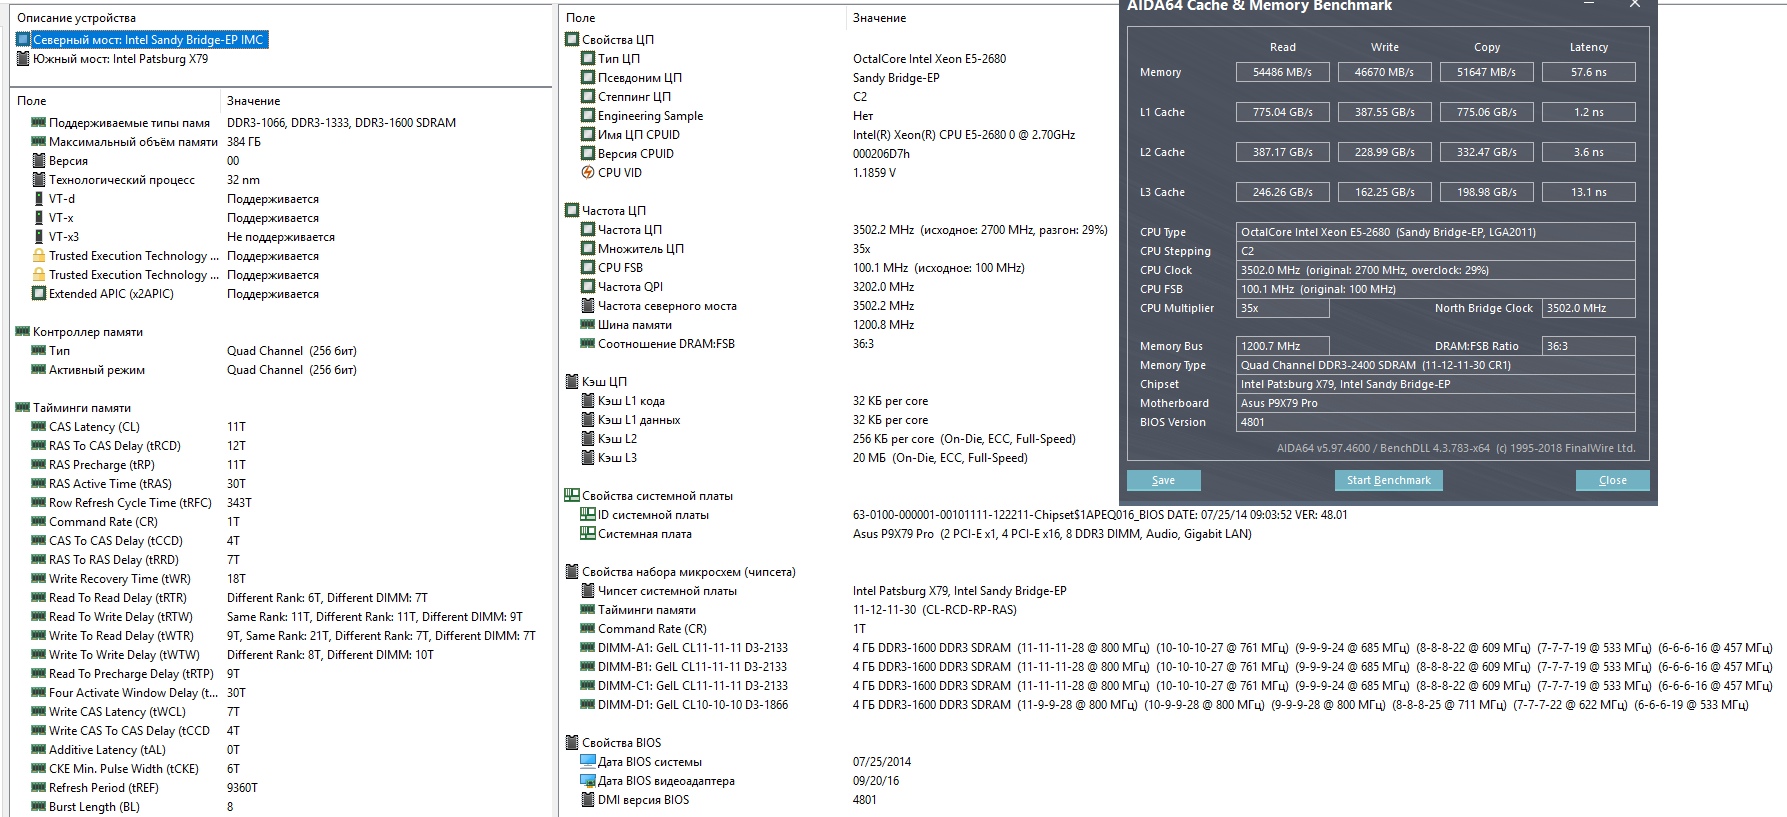Click the L1 Cache Copy value 775.06 GB/s
Screen dimensions: 1787x817
[1486, 112]
